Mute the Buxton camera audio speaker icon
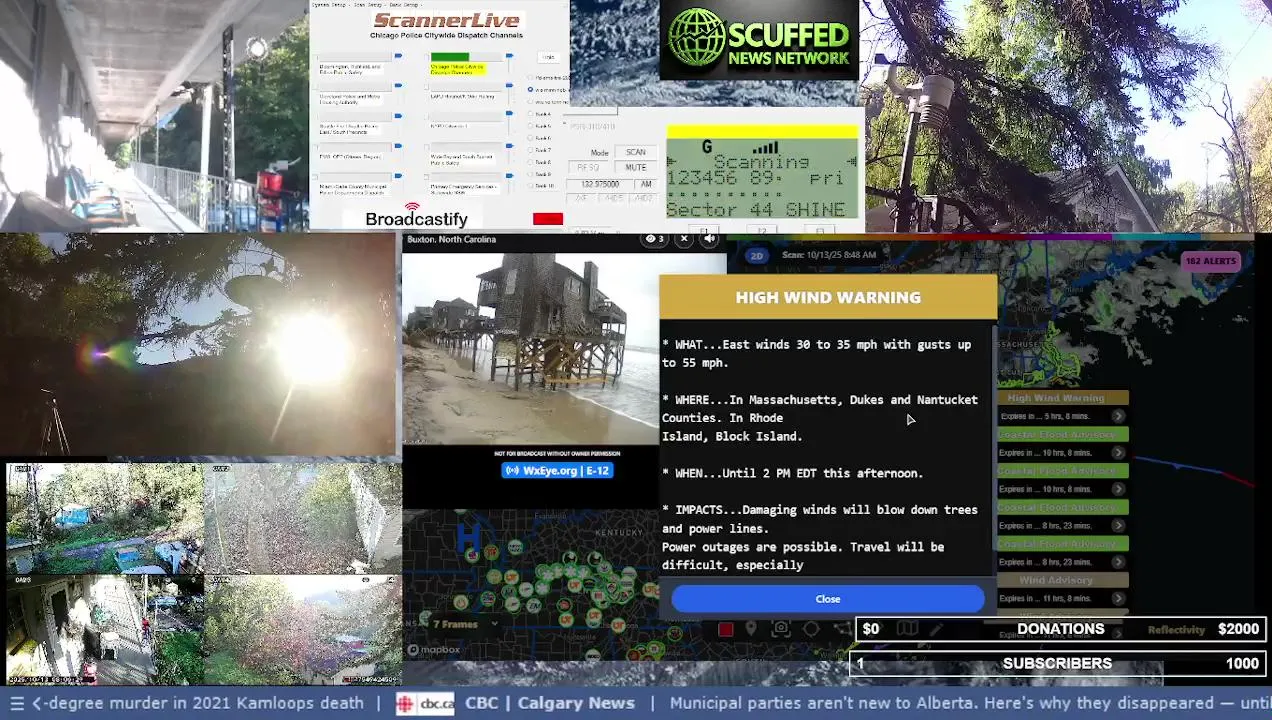1272x720 pixels. pos(709,239)
